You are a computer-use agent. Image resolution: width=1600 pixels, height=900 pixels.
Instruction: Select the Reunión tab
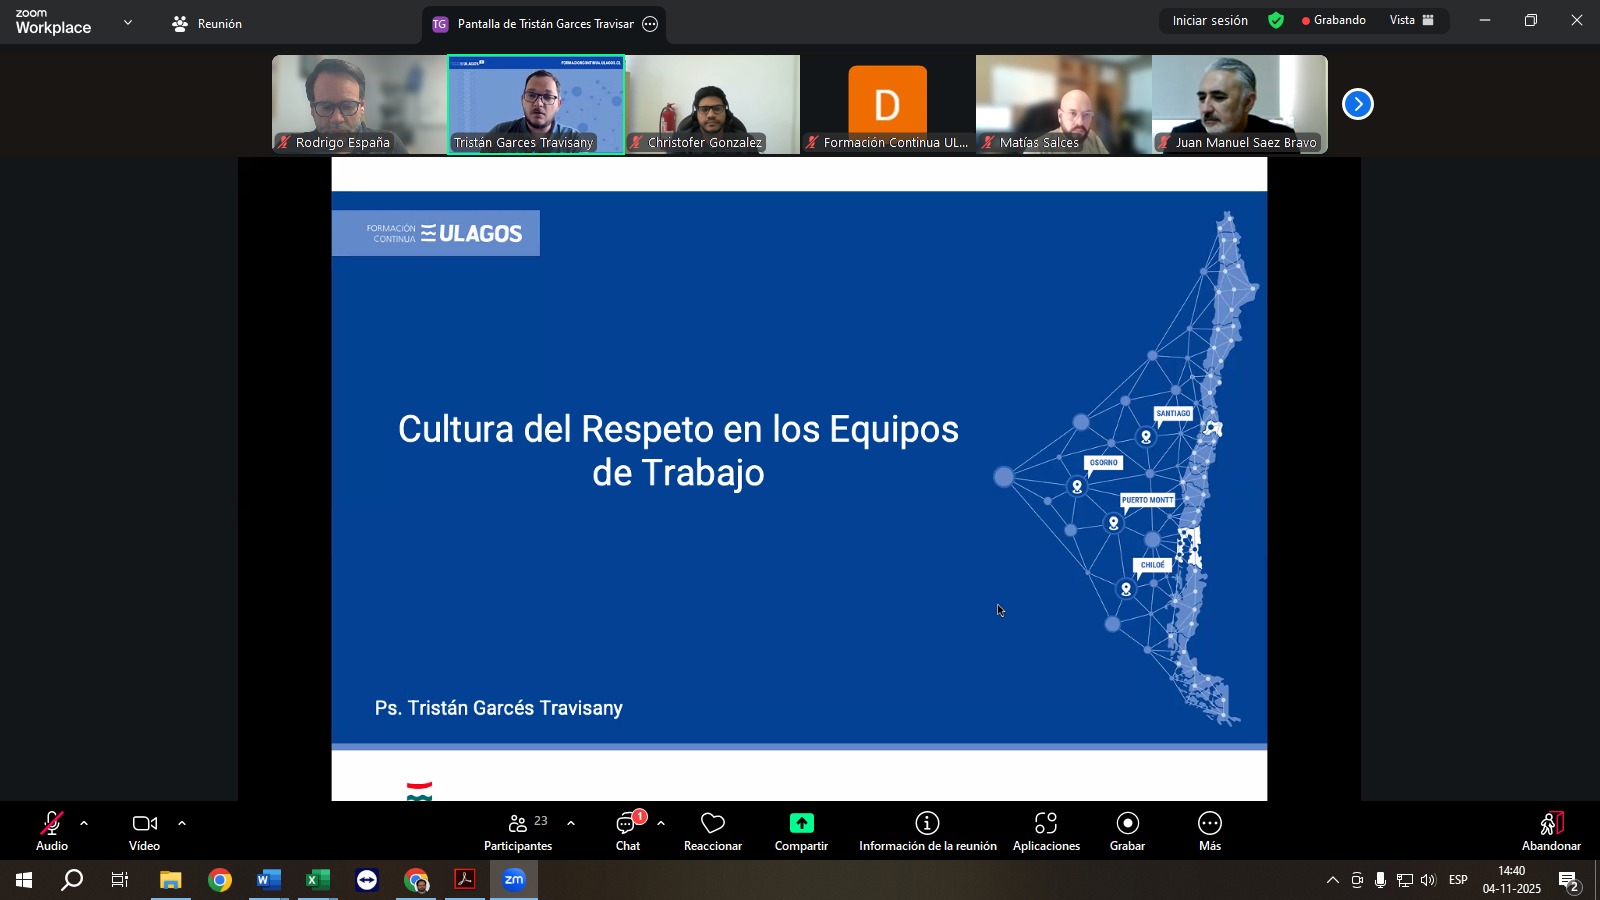207,24
